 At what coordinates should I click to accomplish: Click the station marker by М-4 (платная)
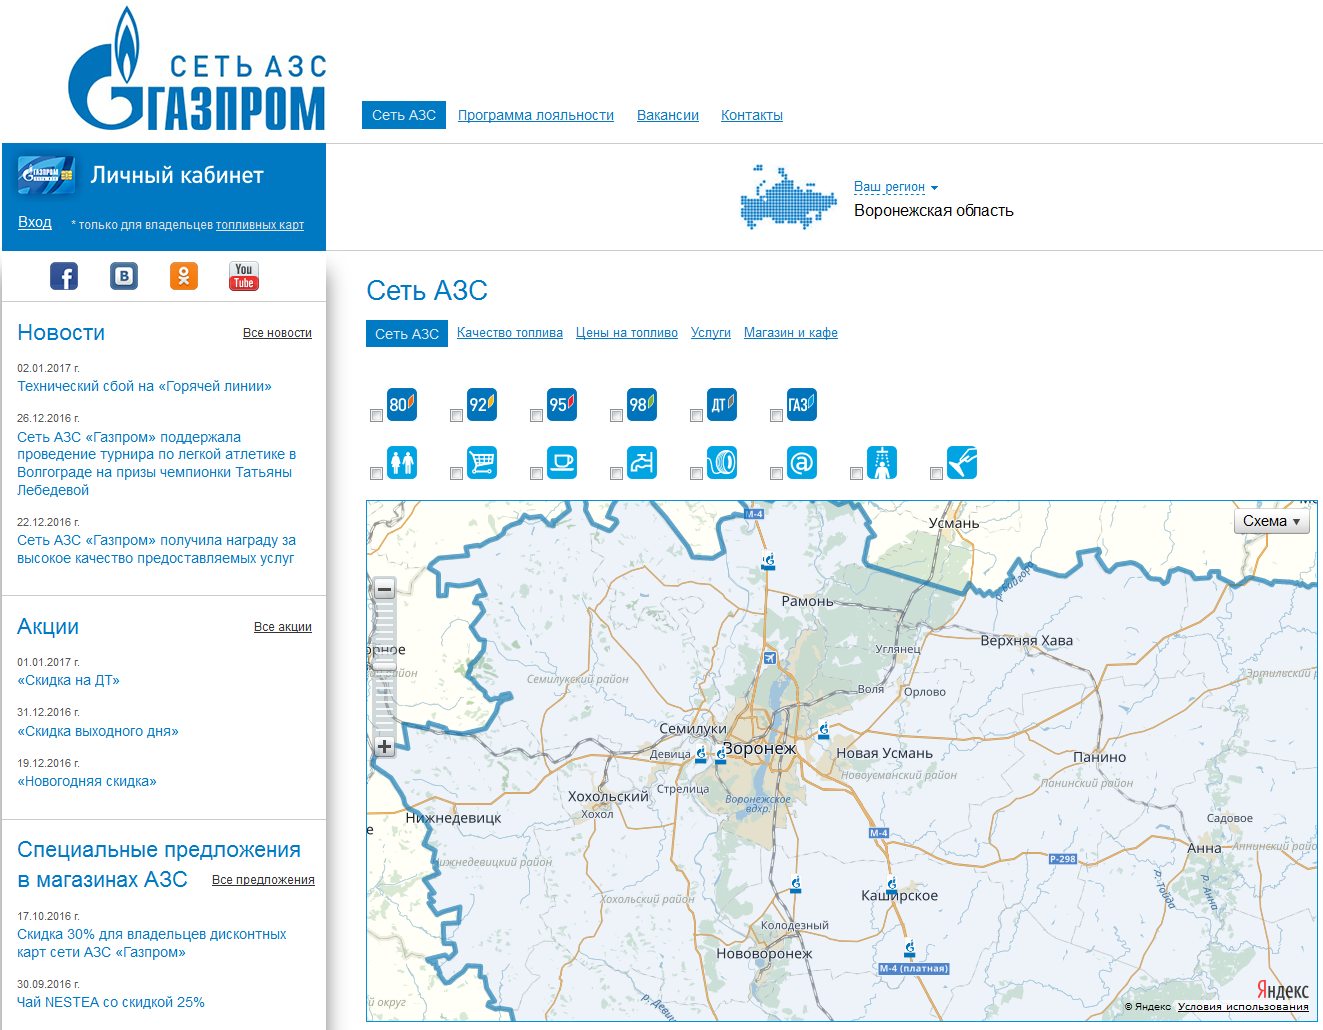[x=909, y=949]
